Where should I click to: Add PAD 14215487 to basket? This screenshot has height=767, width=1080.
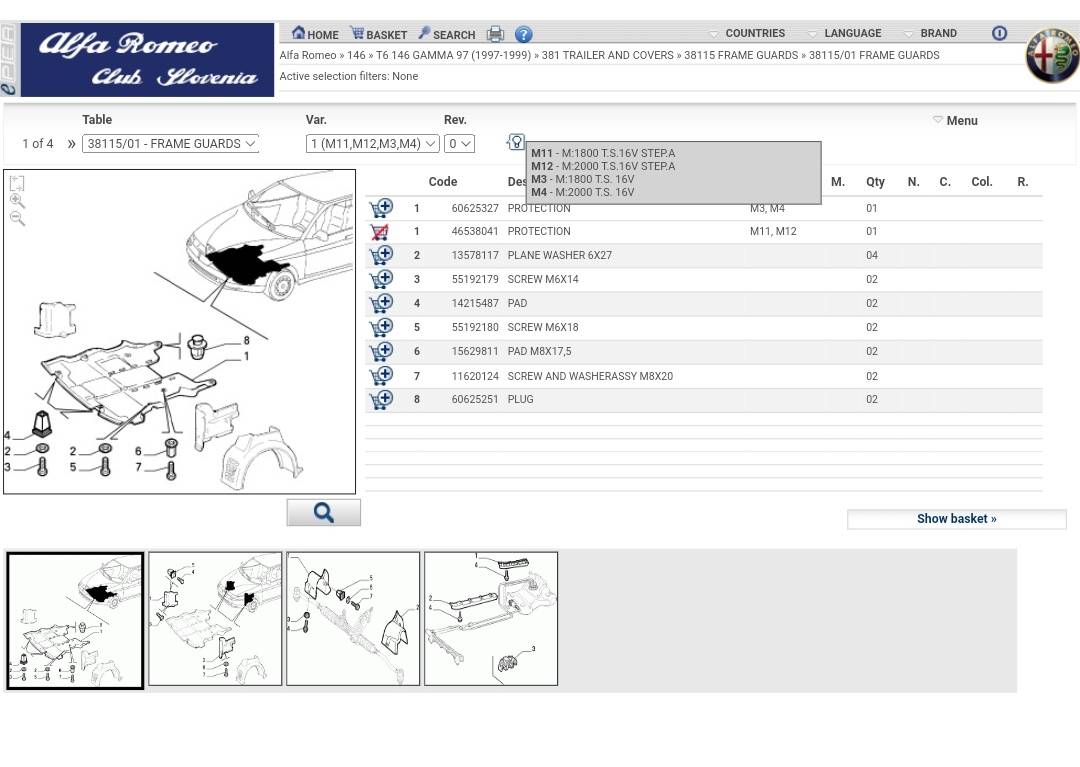(x=381, y=303)
